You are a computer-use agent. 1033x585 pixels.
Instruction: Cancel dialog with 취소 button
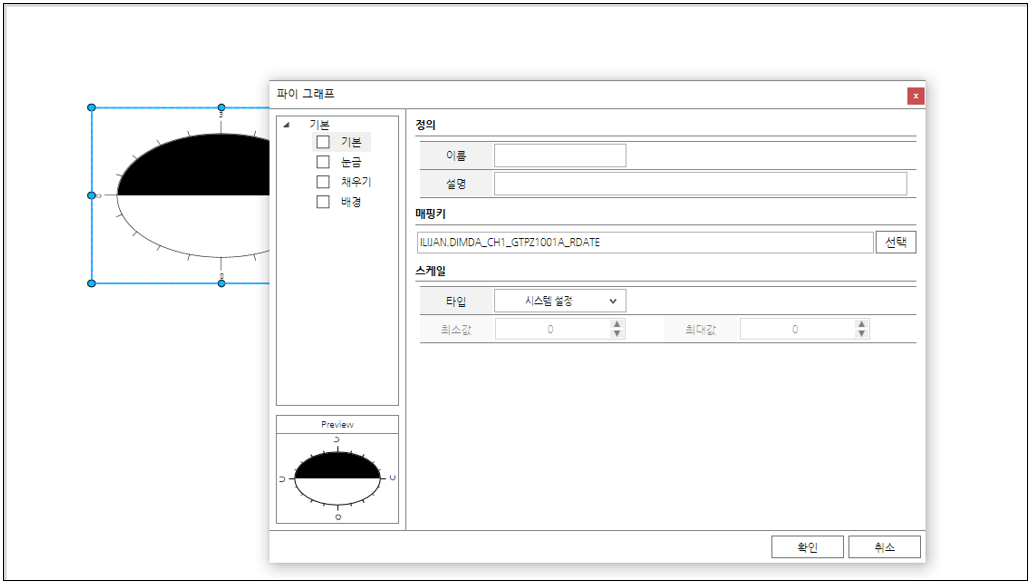coord(884,547)
